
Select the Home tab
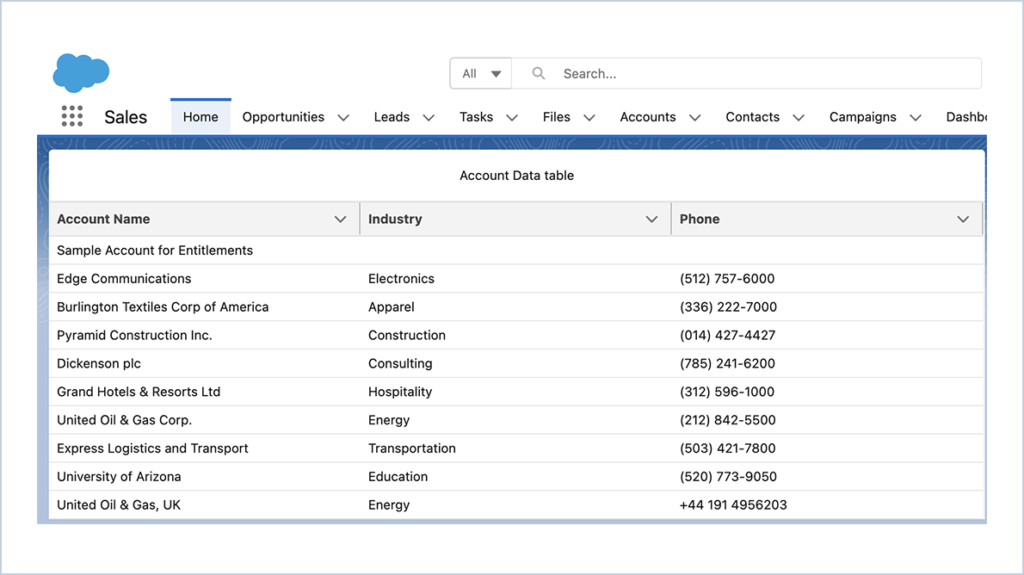pyautogui.click(x=200, y=117)
